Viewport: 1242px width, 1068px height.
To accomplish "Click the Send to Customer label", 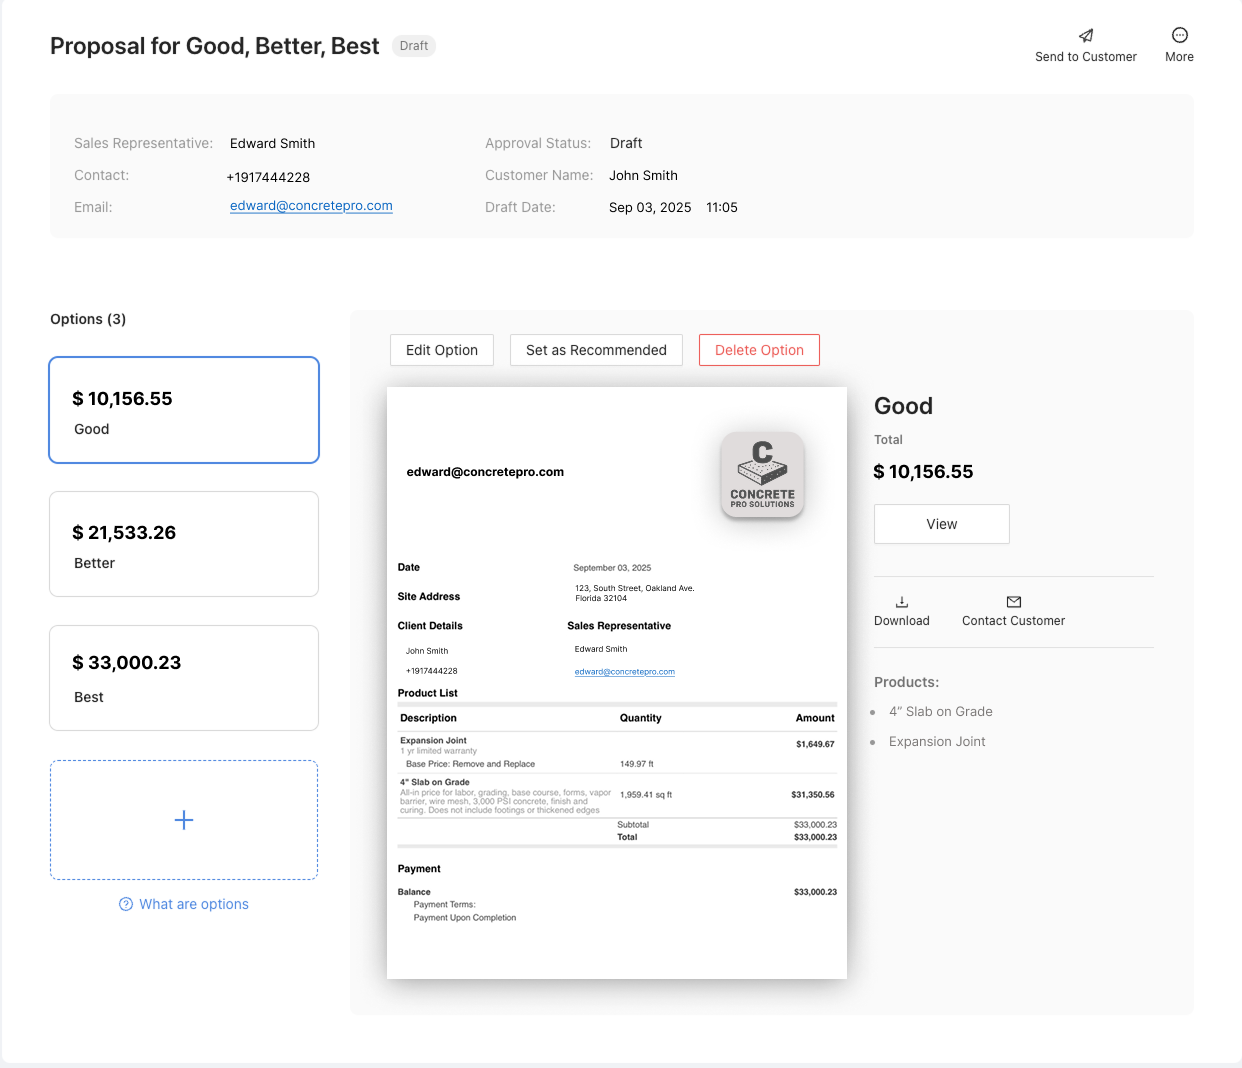I will pyautogui.click(x=1086, y=57).
